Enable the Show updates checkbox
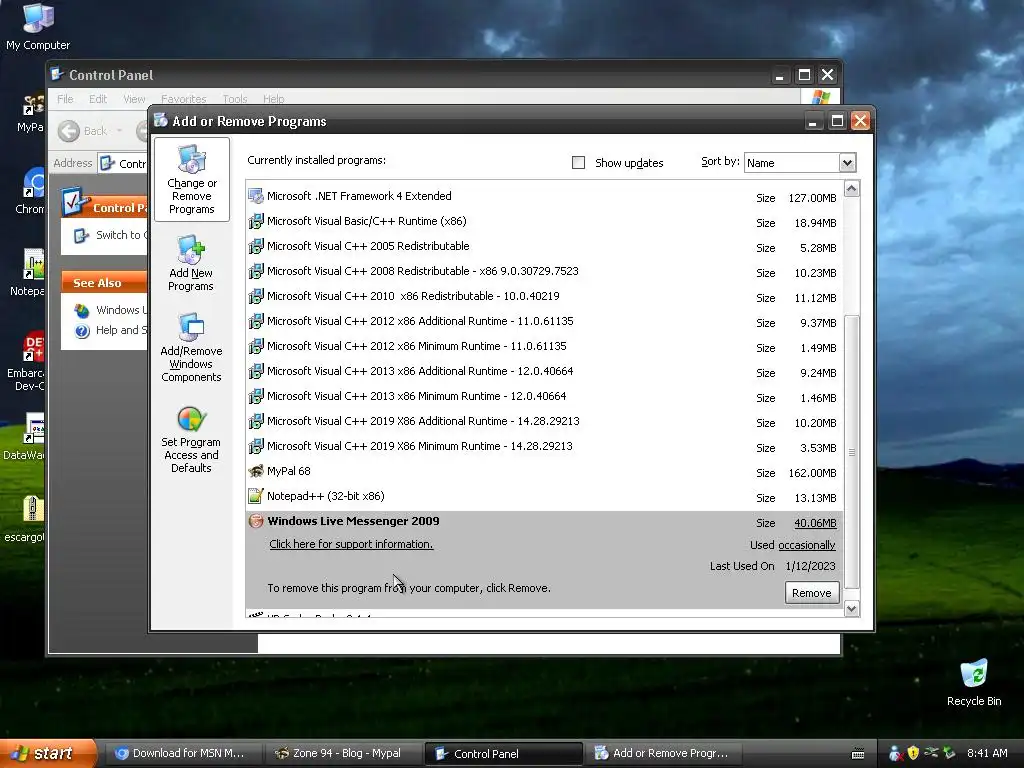This screenshot has height=768, width=1024. coord(579,163)
